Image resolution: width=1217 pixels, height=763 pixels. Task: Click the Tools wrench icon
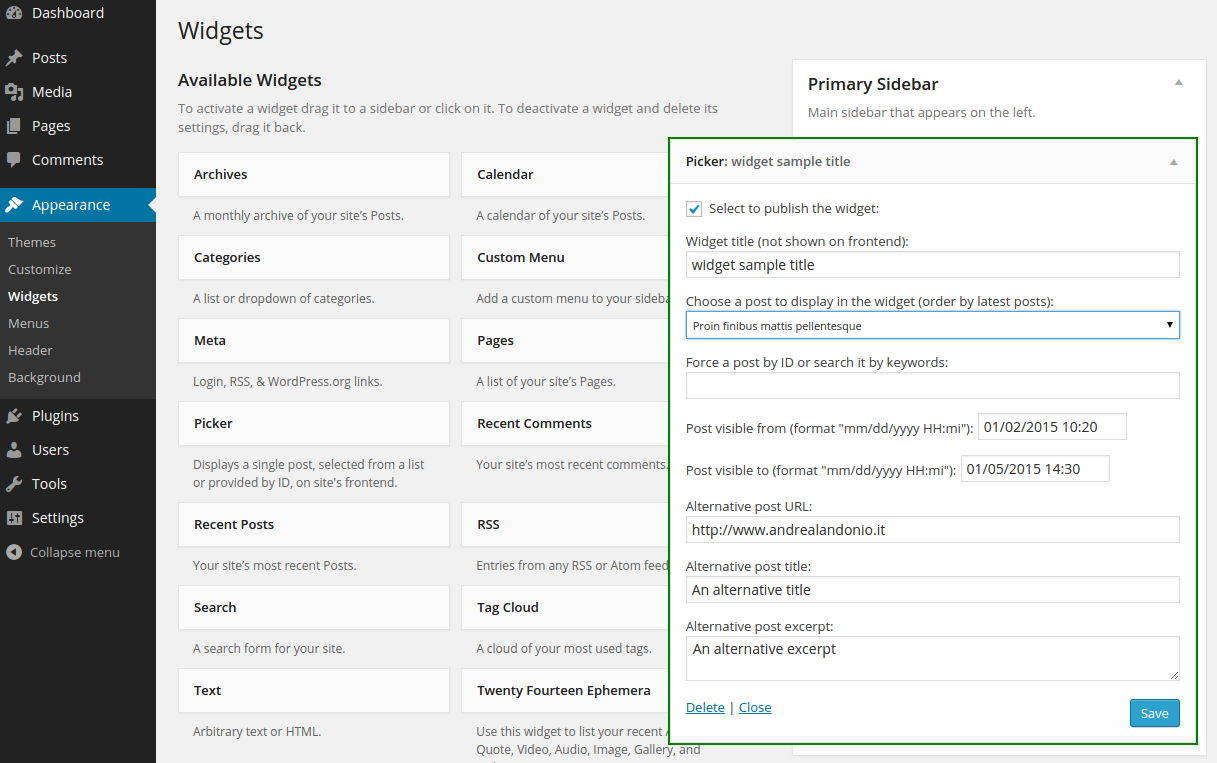point(14,484)
